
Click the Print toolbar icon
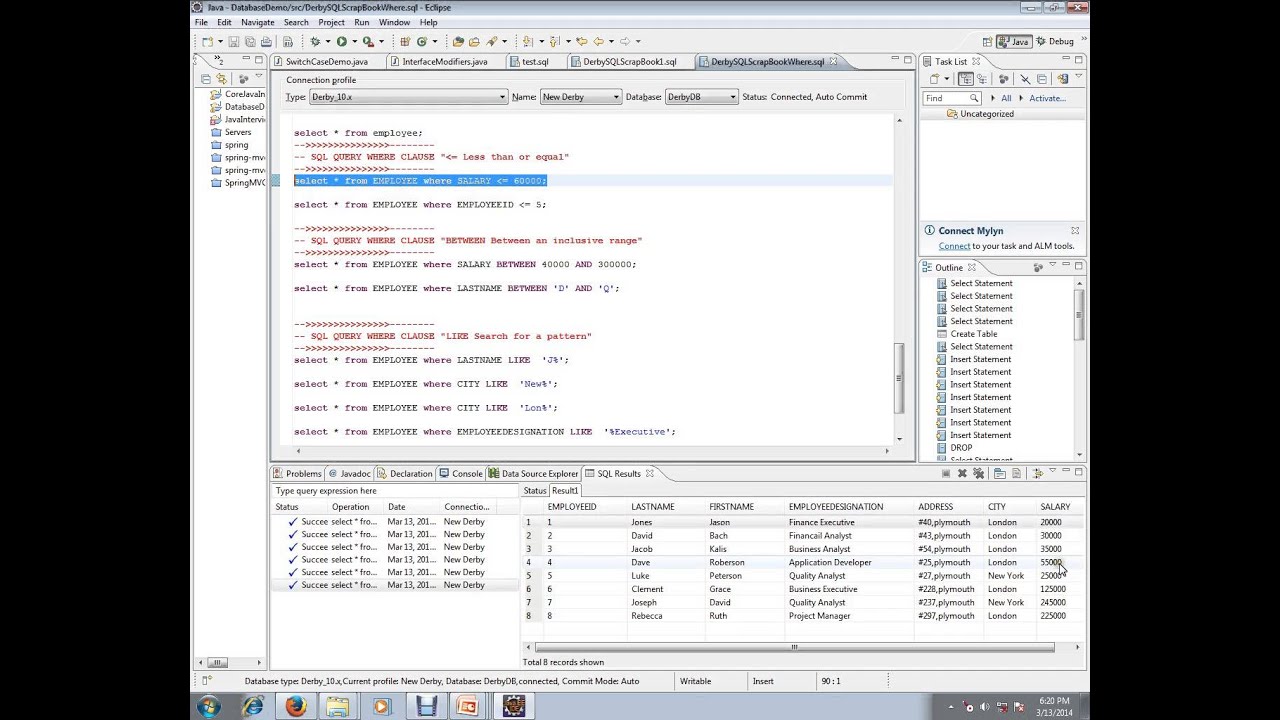point(266,42)
